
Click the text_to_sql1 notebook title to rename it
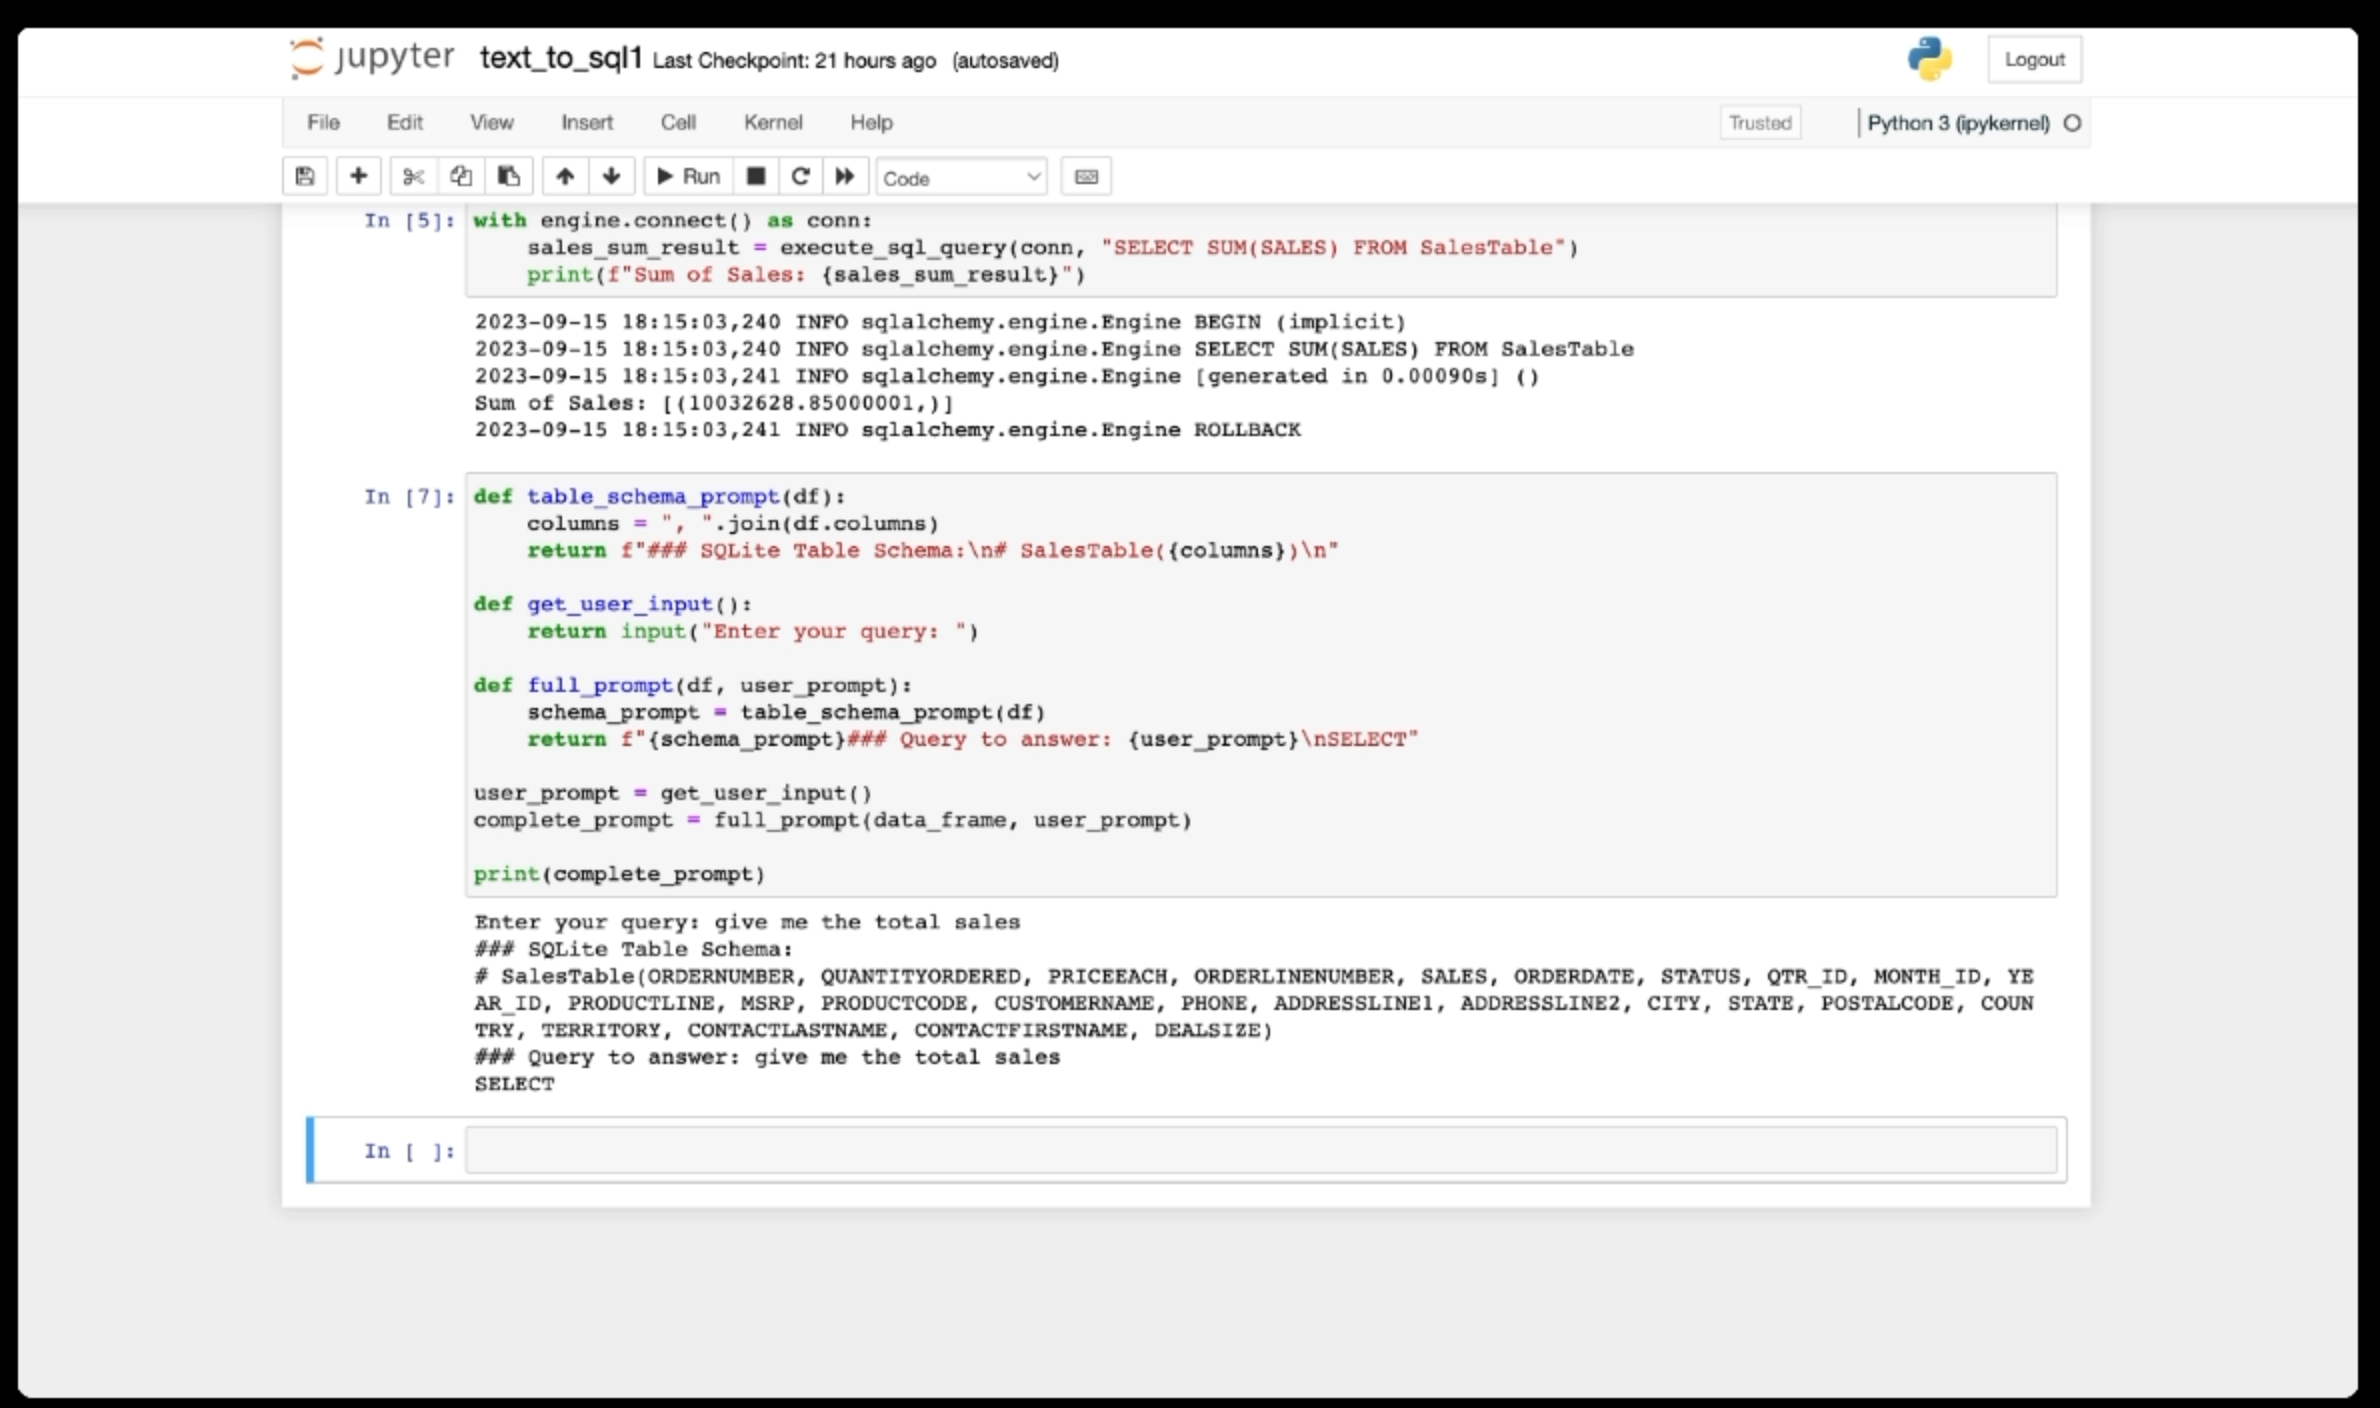(x=560, y=58)
